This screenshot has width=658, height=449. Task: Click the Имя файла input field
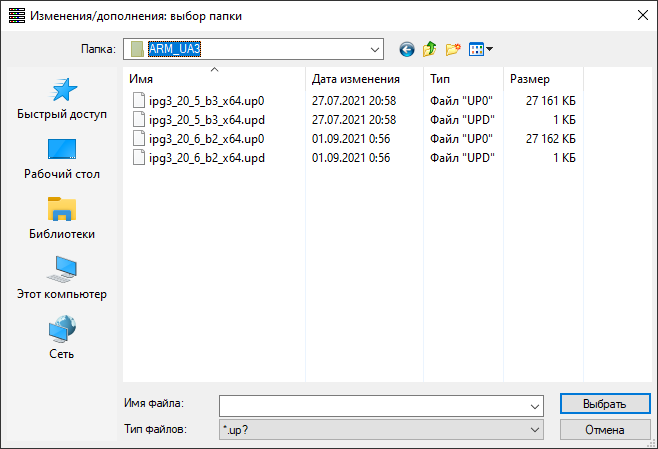click(372, 405)
